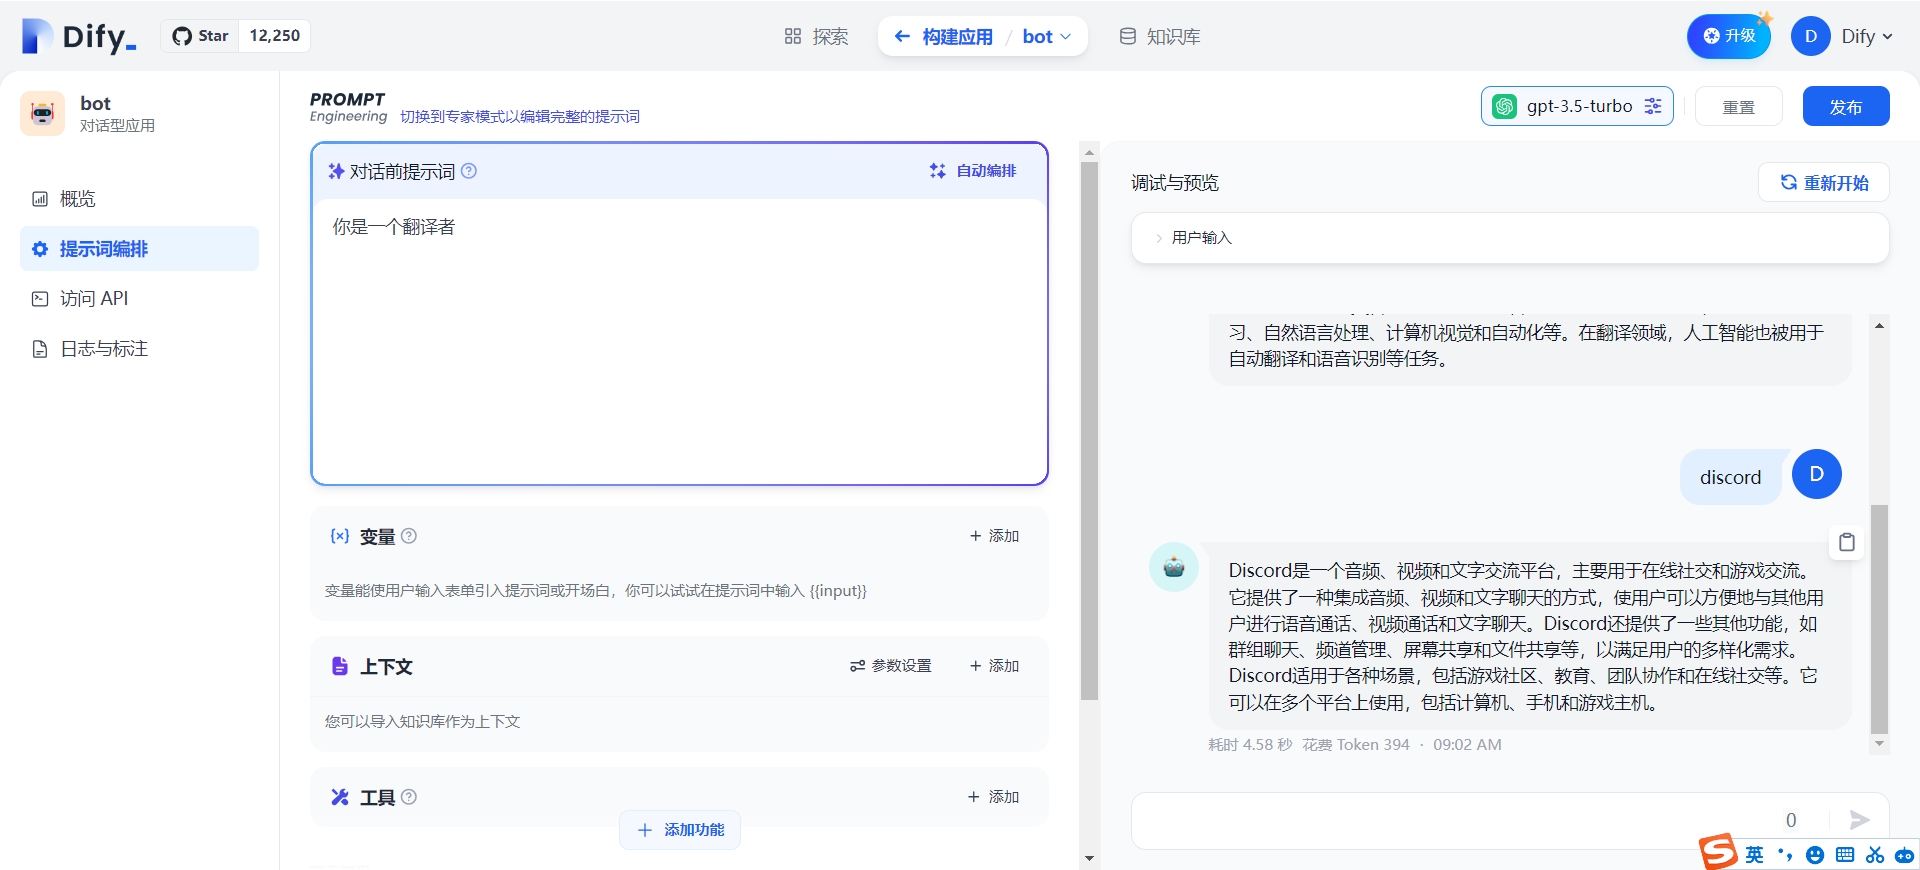Click the star count 12,250
Image resolution: width=1920 pixels, height=870 pixels.
coord(275,36)
